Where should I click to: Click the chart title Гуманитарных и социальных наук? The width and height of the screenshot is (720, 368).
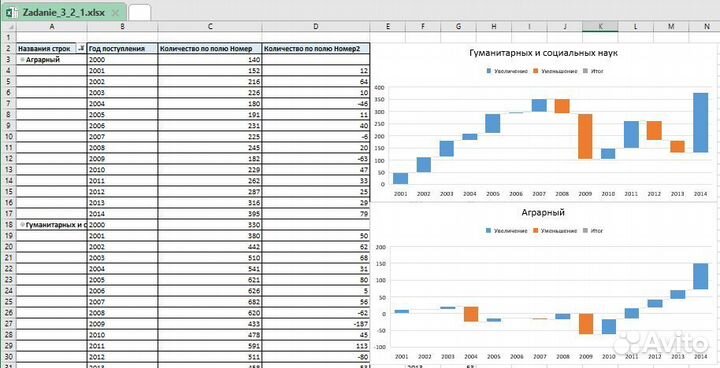coord(544,53)
